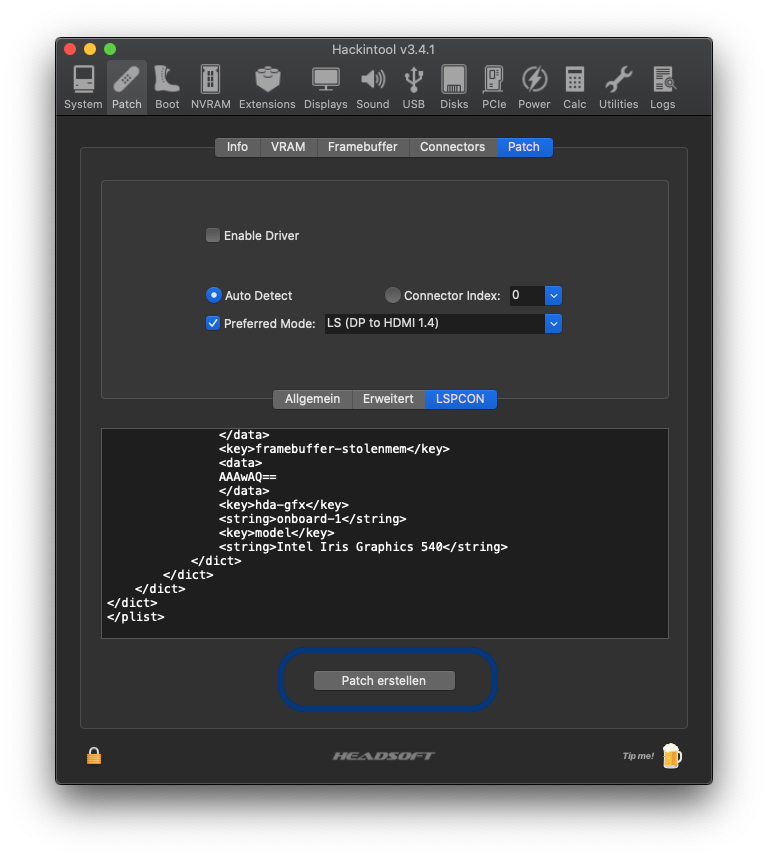Minimize window with yellow button

tap(90, 49)
